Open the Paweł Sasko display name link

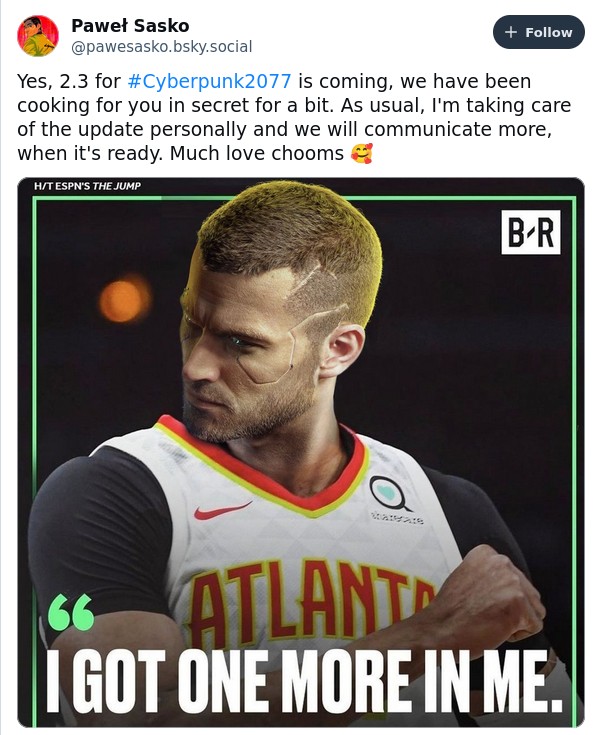tap(130, 25)
